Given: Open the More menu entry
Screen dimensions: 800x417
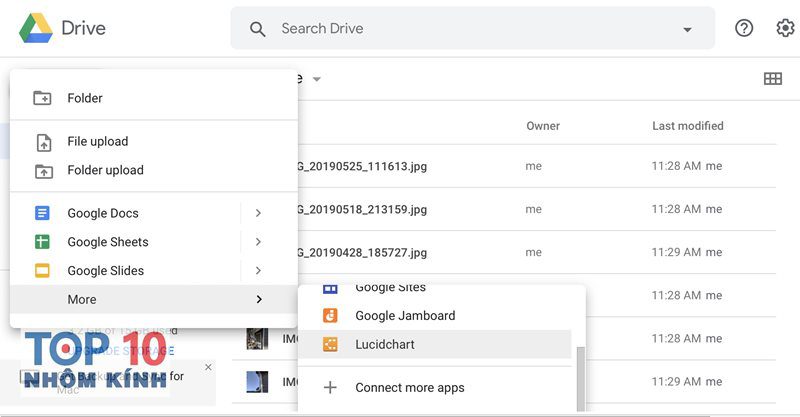Looking at the screenshot, I should point(154,299).
